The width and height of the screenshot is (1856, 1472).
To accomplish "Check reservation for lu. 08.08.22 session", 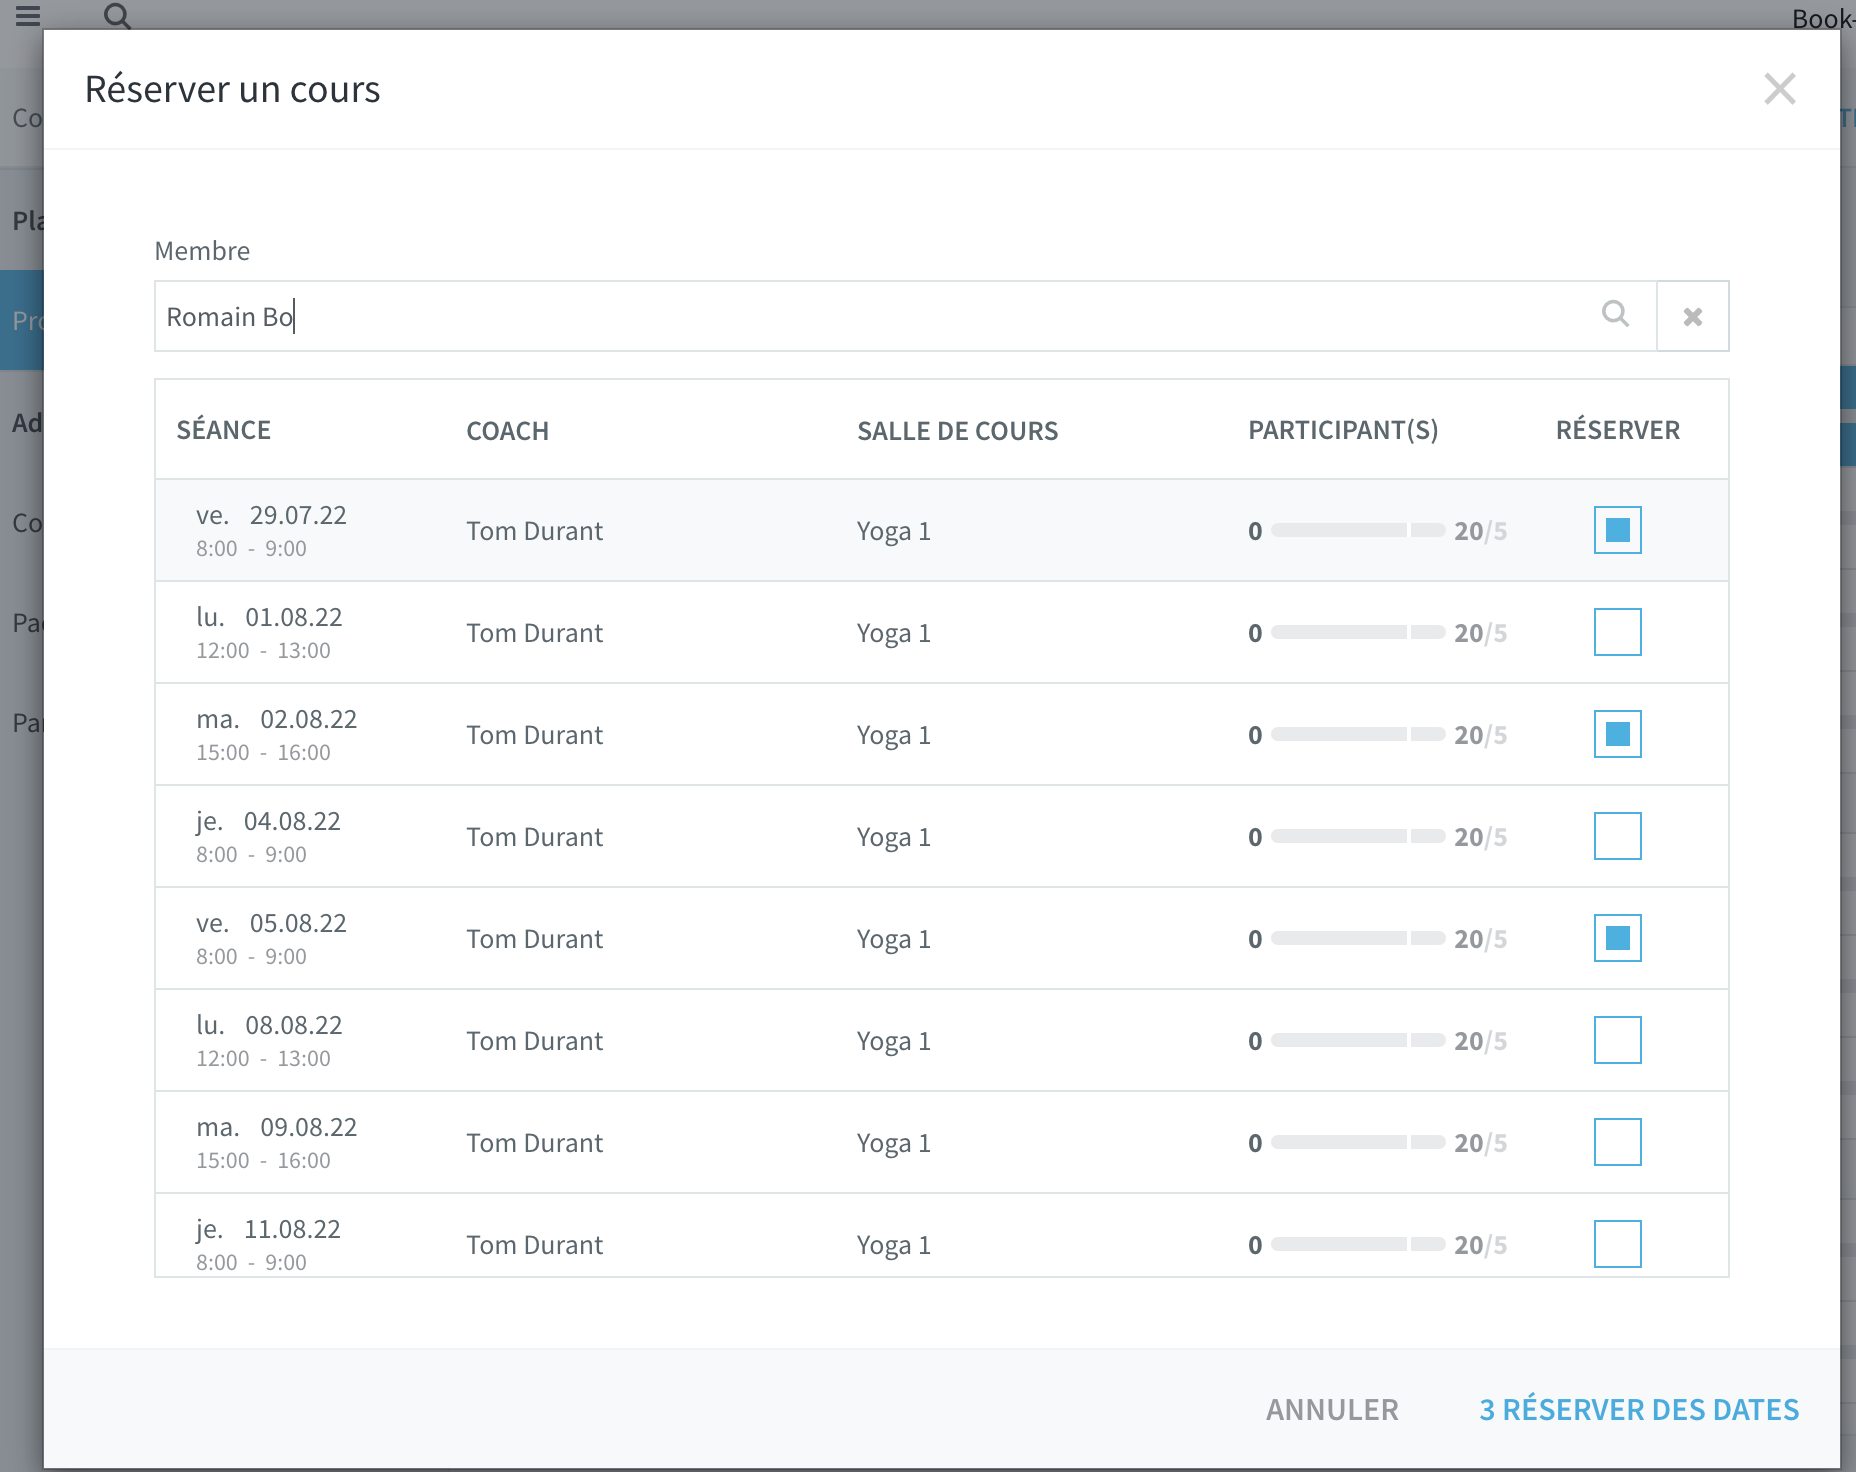I will [1618, 1040].
